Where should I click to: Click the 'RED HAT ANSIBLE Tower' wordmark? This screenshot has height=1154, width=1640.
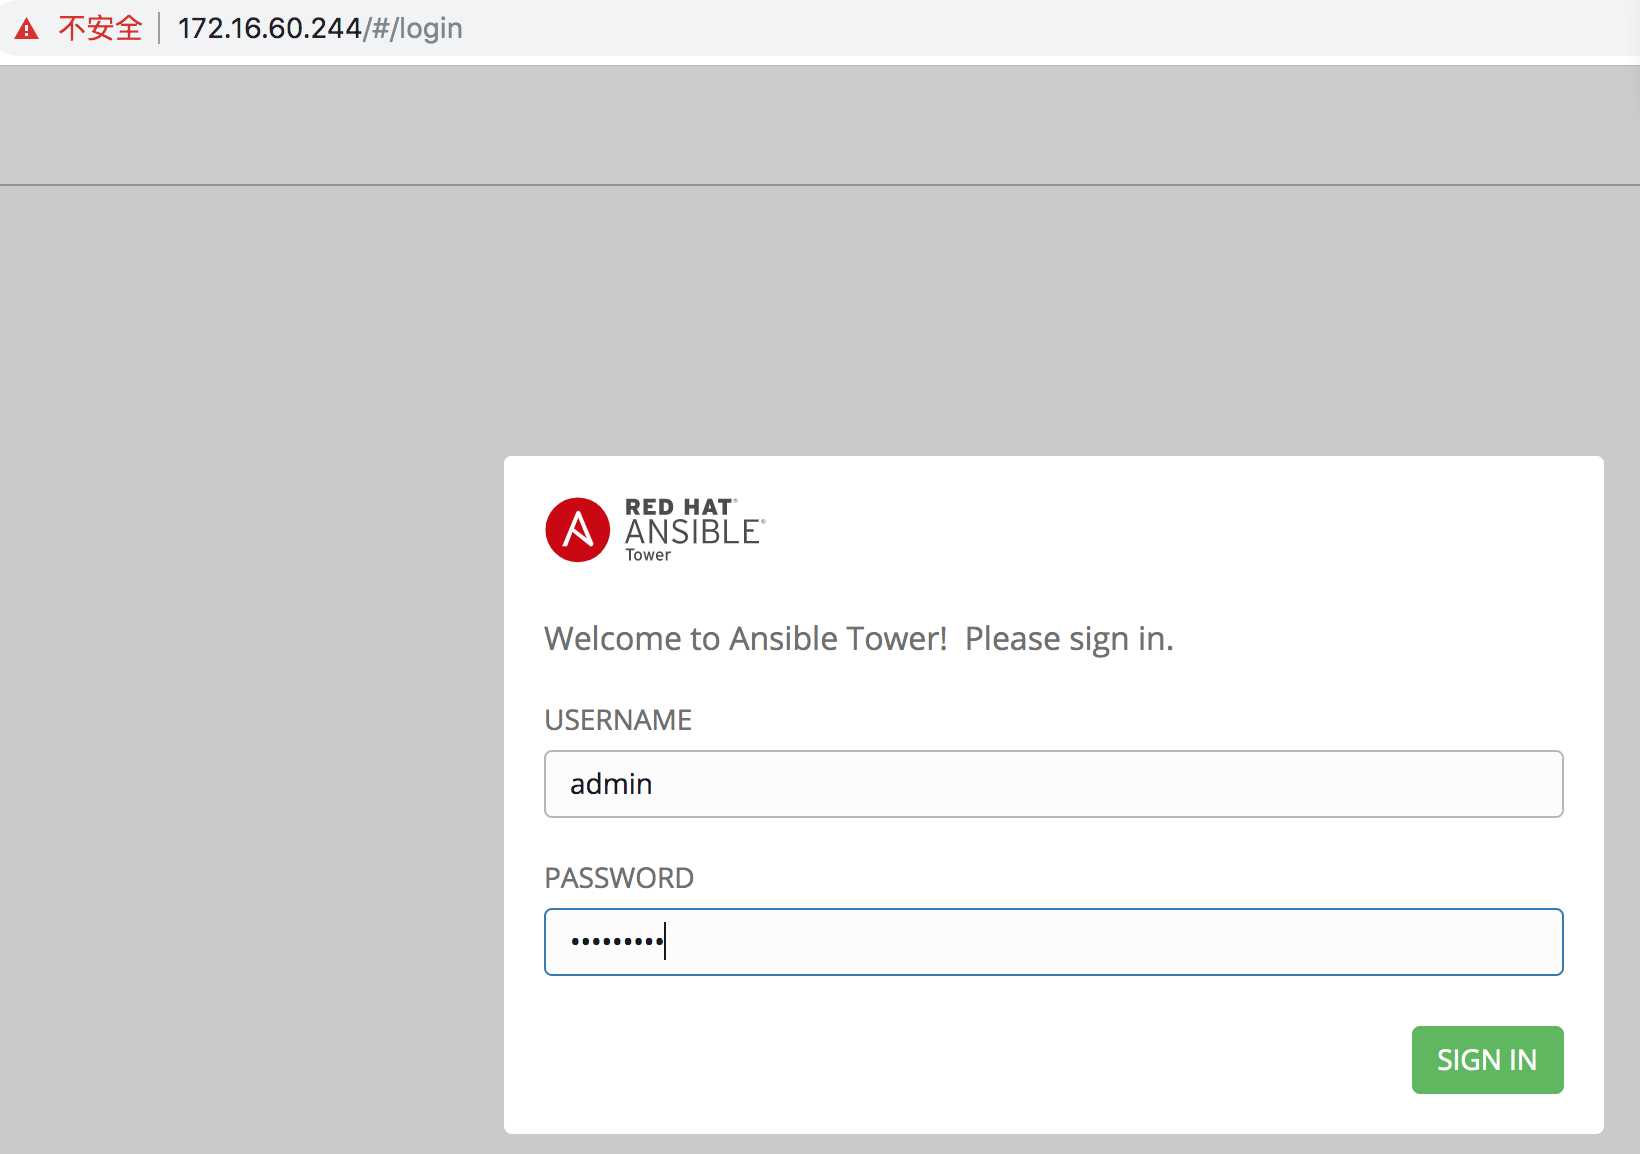(695, 530)
